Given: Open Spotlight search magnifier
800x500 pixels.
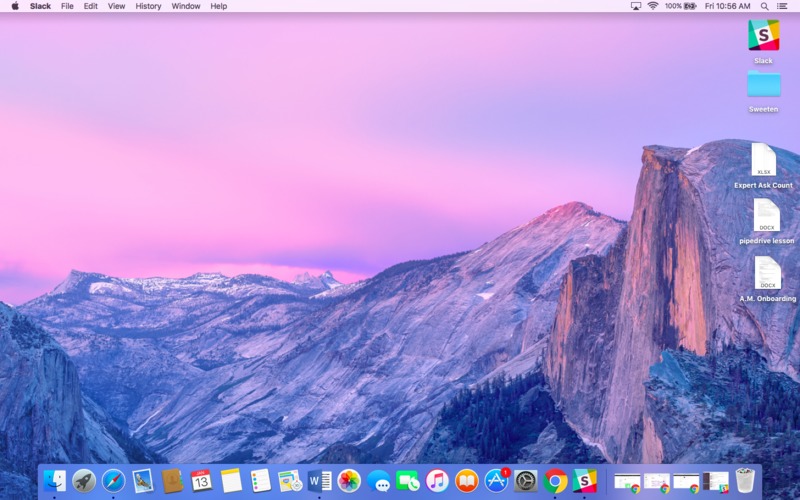Looking at the screenshot, I should click(764, 6).
